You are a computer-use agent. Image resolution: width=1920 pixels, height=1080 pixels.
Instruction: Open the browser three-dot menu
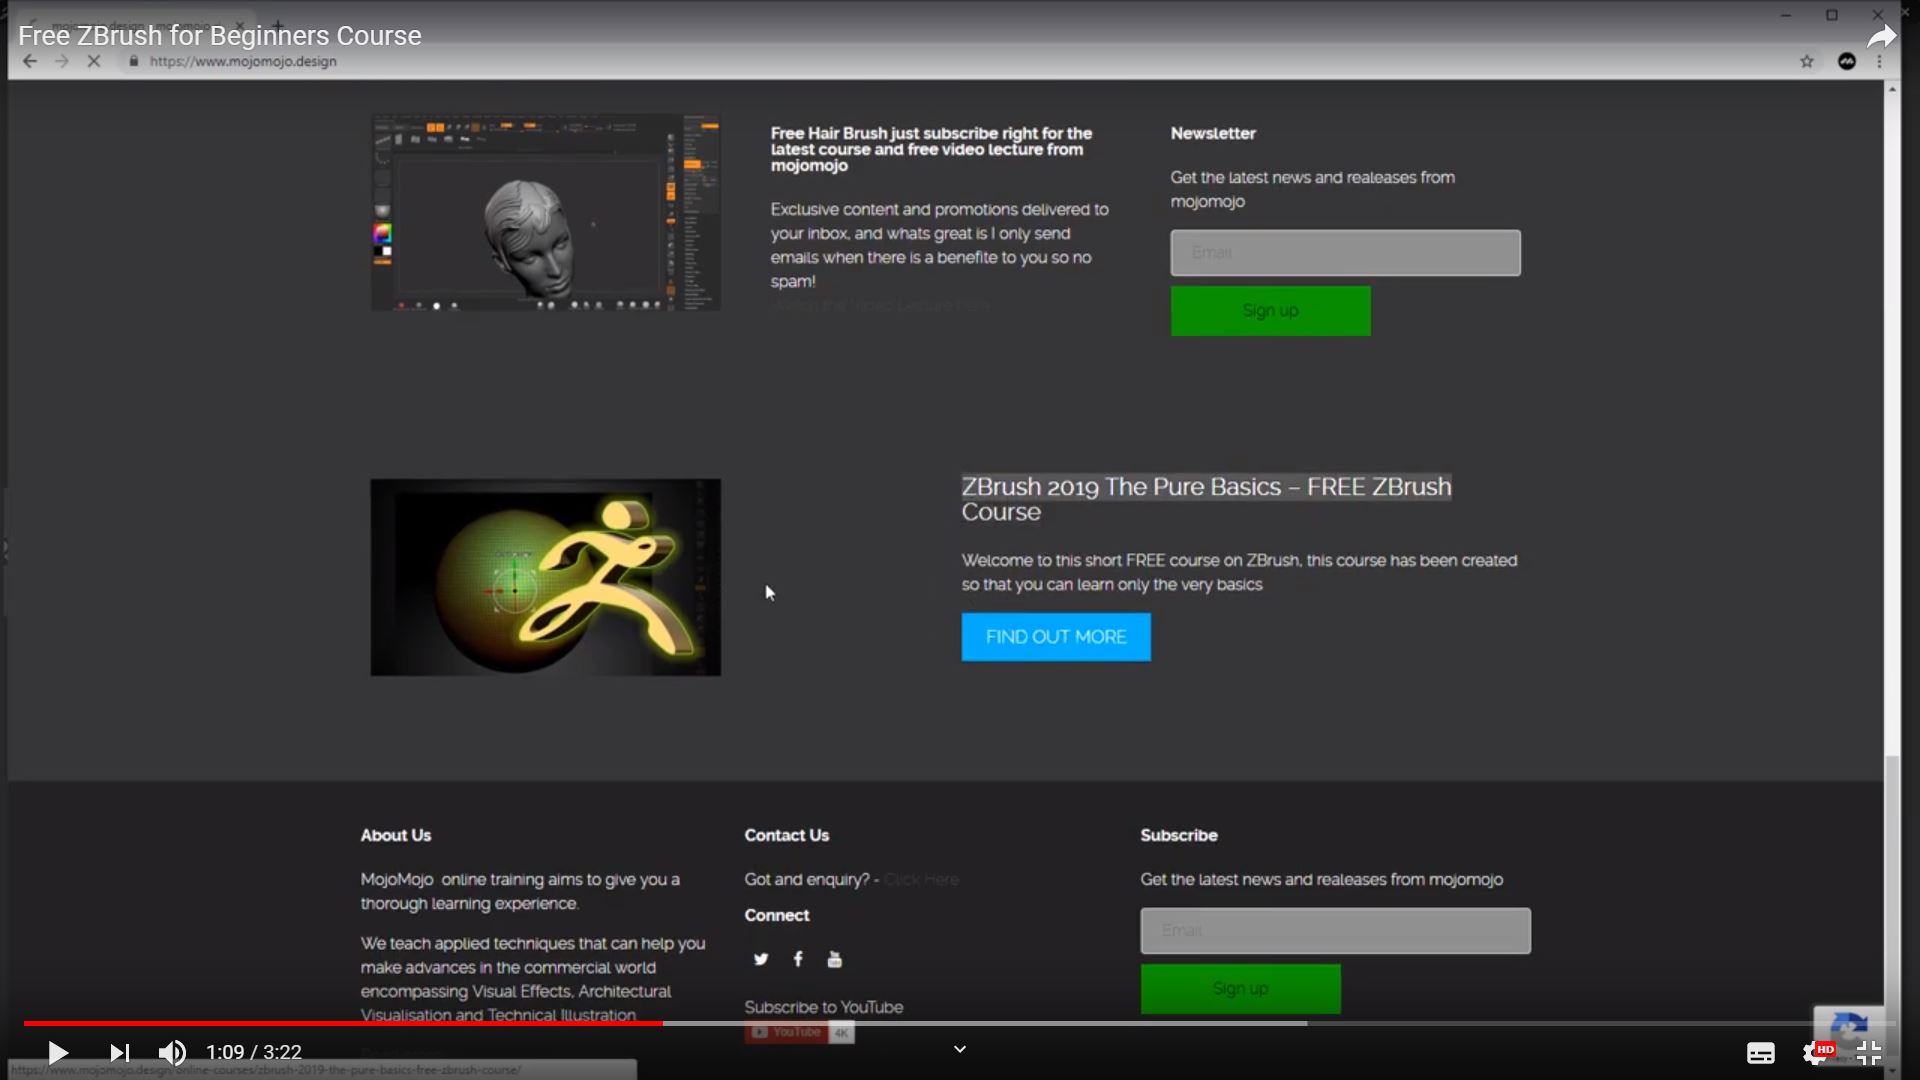[1880, 62]
